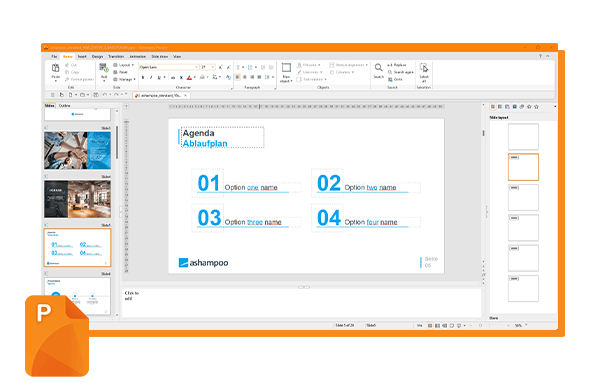Click the Replace command

(x=397, y=65)
